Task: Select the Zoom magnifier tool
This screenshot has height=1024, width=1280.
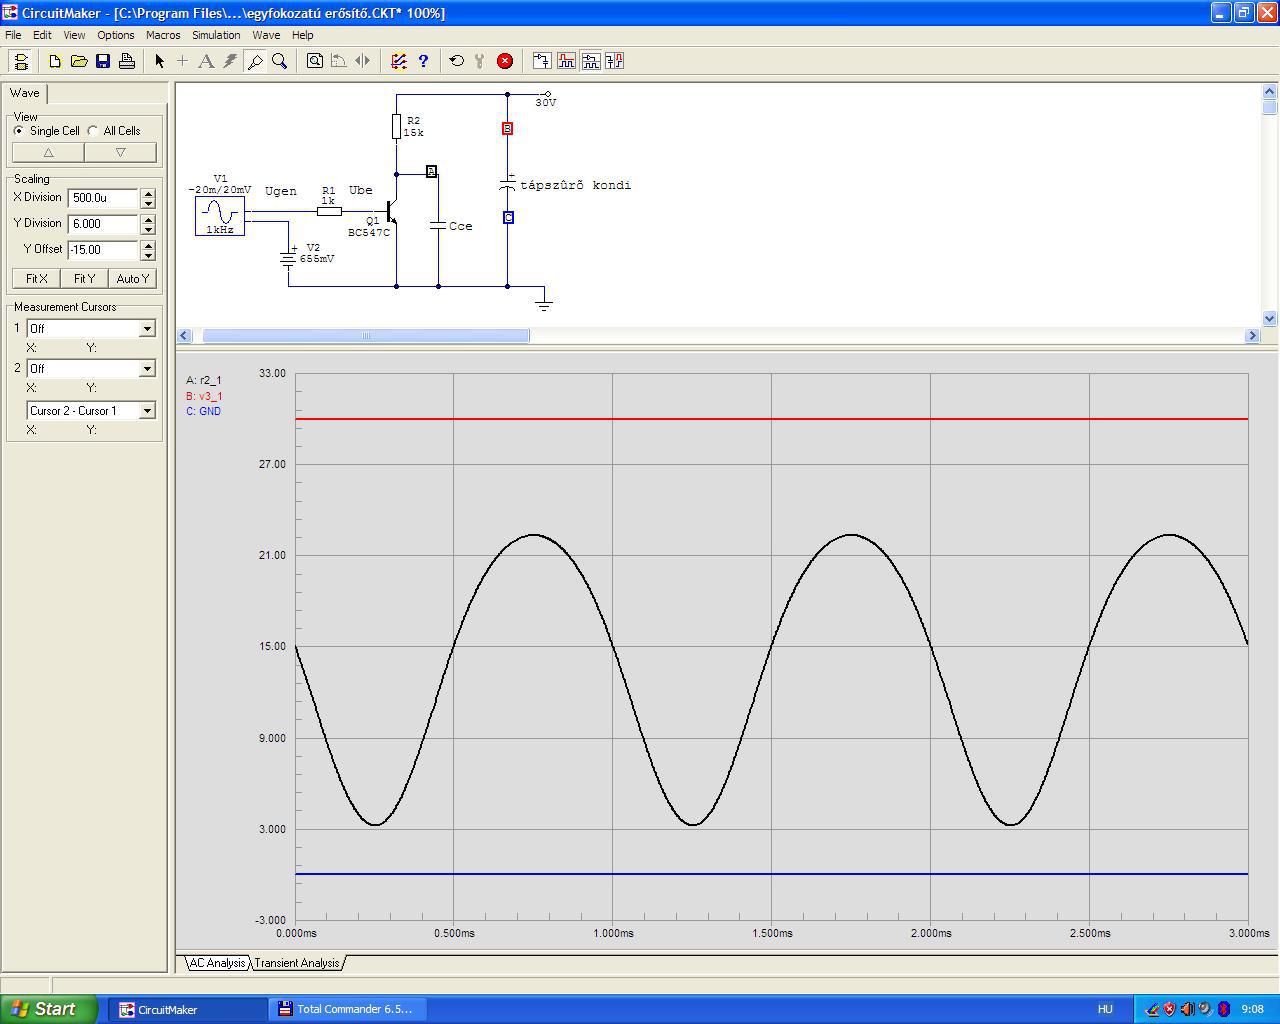Action: click(x=279, y=61)
